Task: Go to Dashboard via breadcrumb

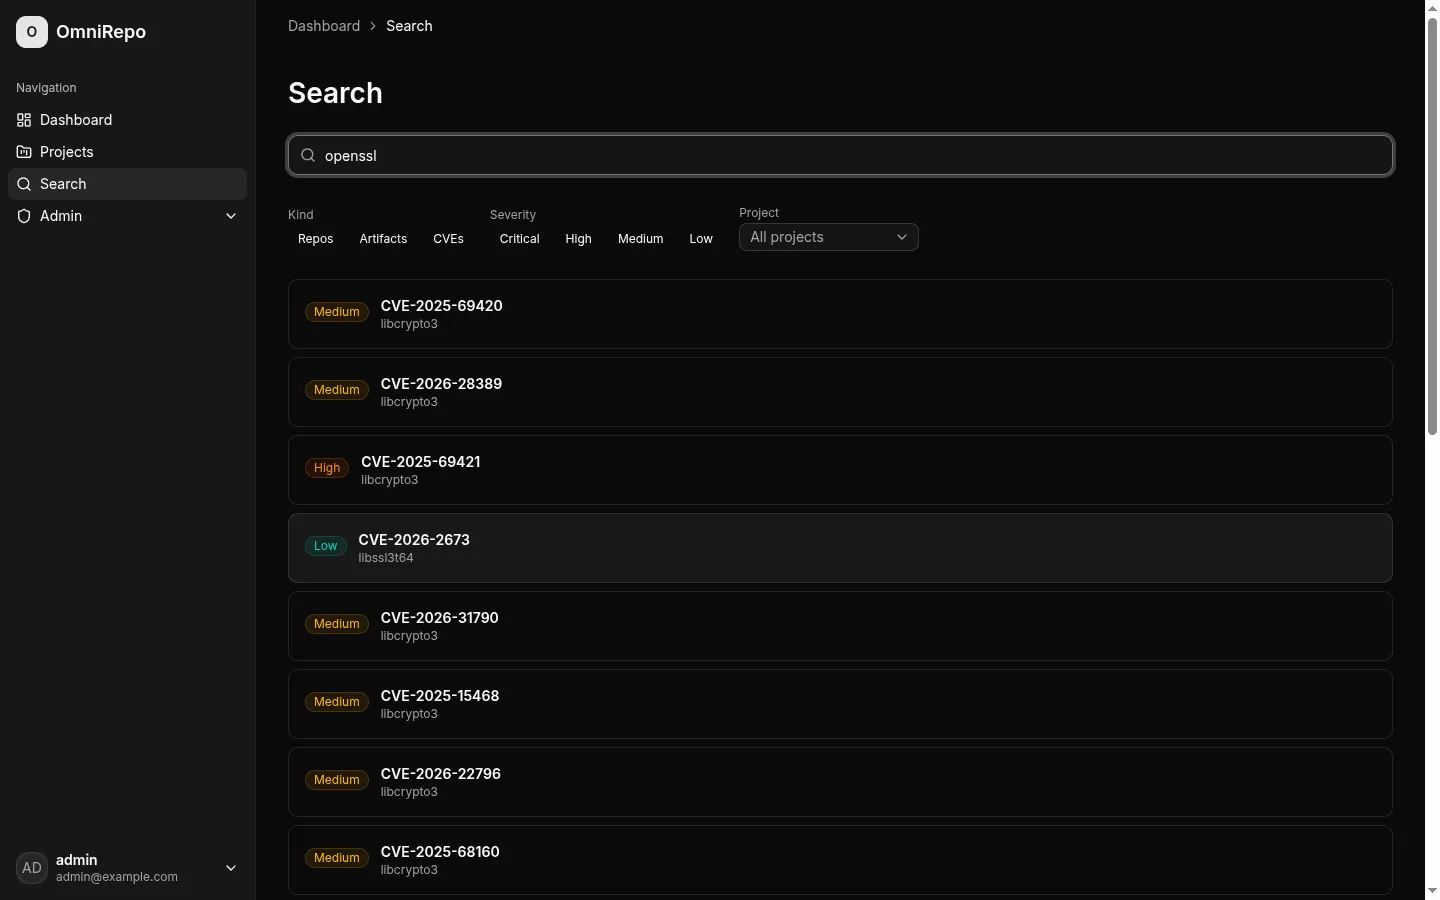Action: tap(324, 26)
